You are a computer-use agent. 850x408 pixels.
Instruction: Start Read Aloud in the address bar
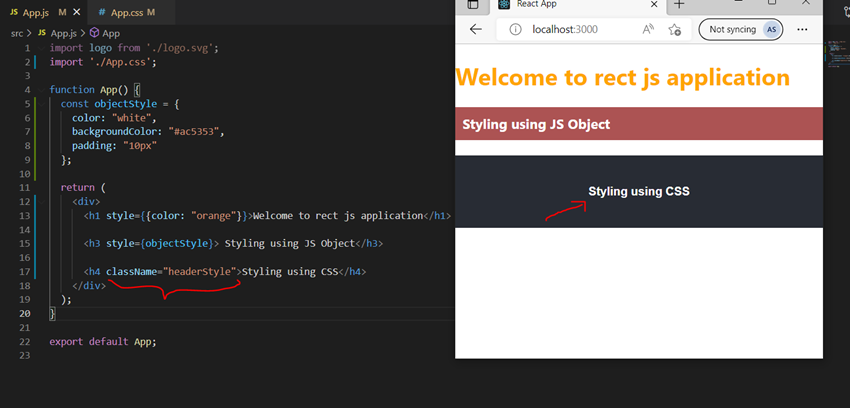648,29
